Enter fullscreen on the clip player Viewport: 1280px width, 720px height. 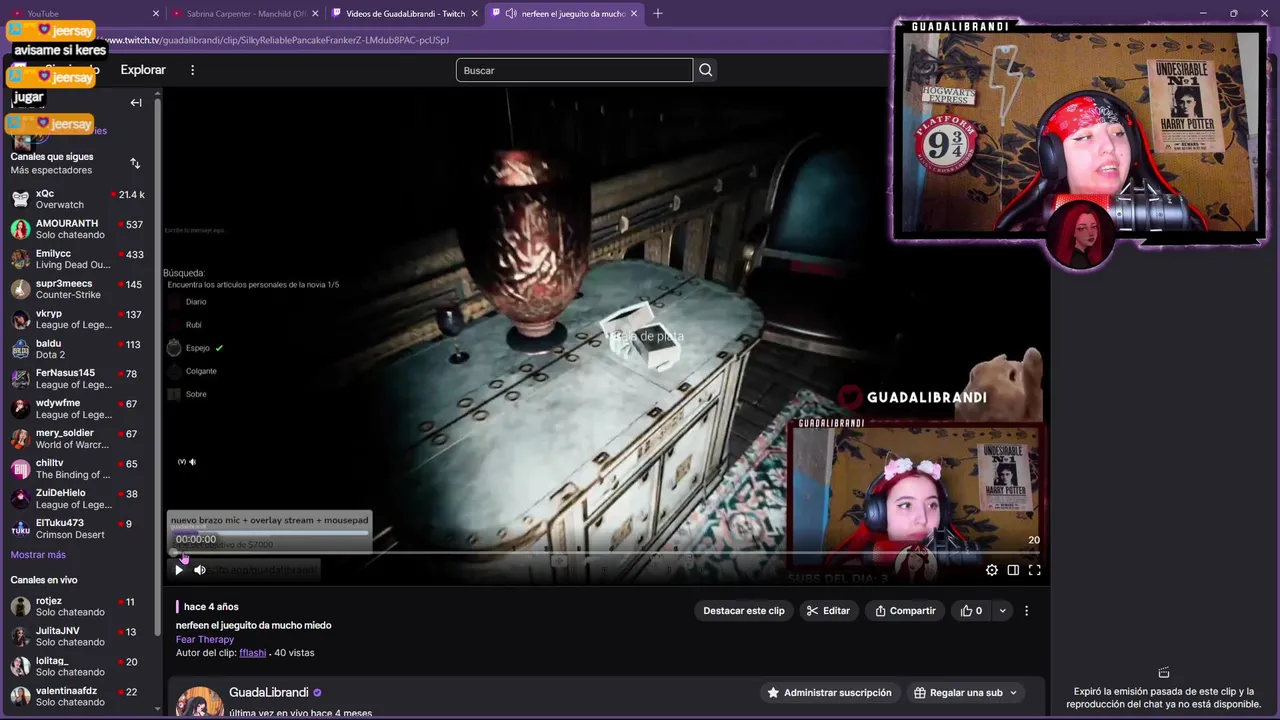click(1035, 570)
